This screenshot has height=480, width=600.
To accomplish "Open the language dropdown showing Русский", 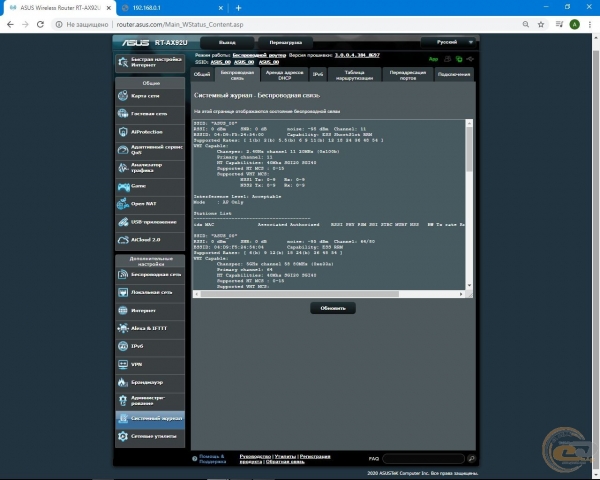I will 448,42.
